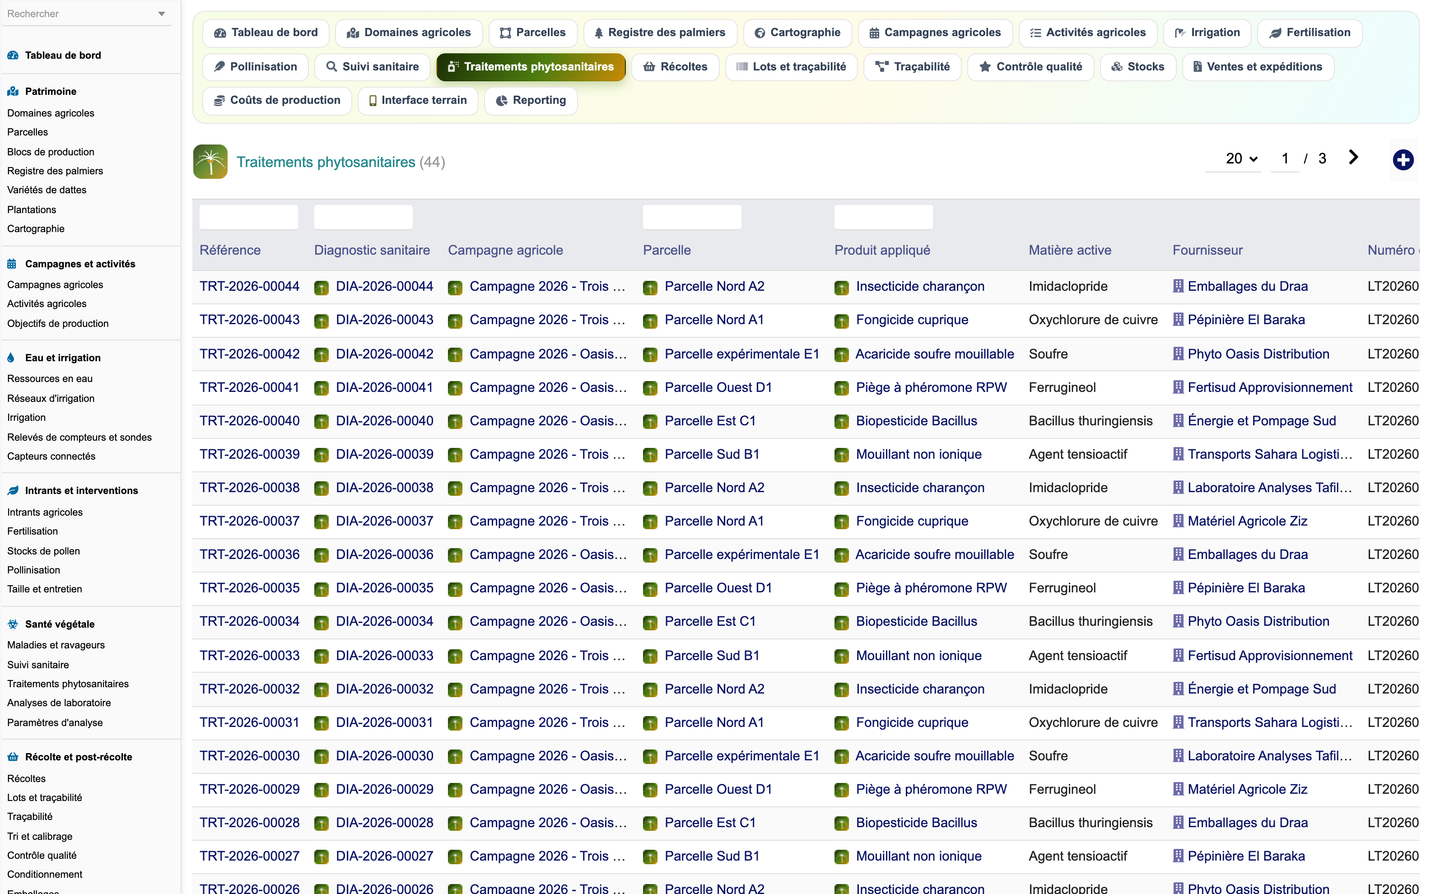Screen dimensions: 1445x894
Task: Click Campagnes et activités calendar icon
Action: click(13, 264)
